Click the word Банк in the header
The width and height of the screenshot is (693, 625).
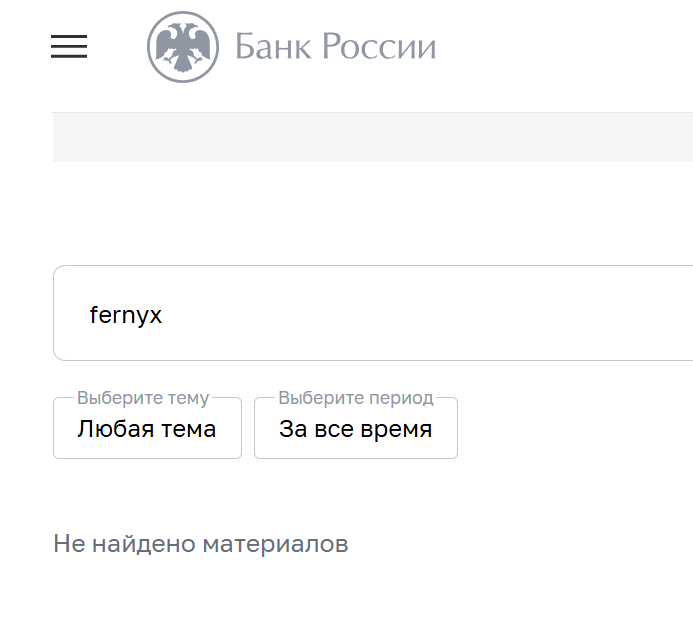[266, 47]
